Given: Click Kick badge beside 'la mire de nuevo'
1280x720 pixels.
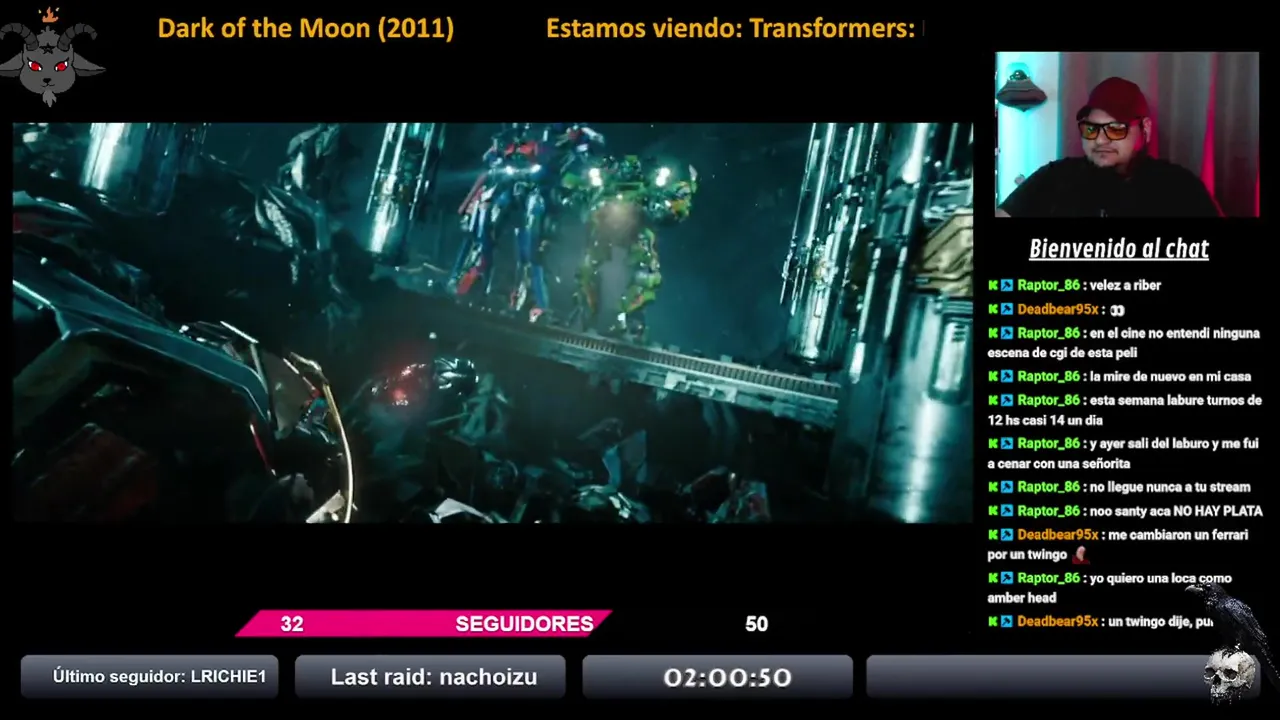Looking at the screenshot, I should pos(994,376).
